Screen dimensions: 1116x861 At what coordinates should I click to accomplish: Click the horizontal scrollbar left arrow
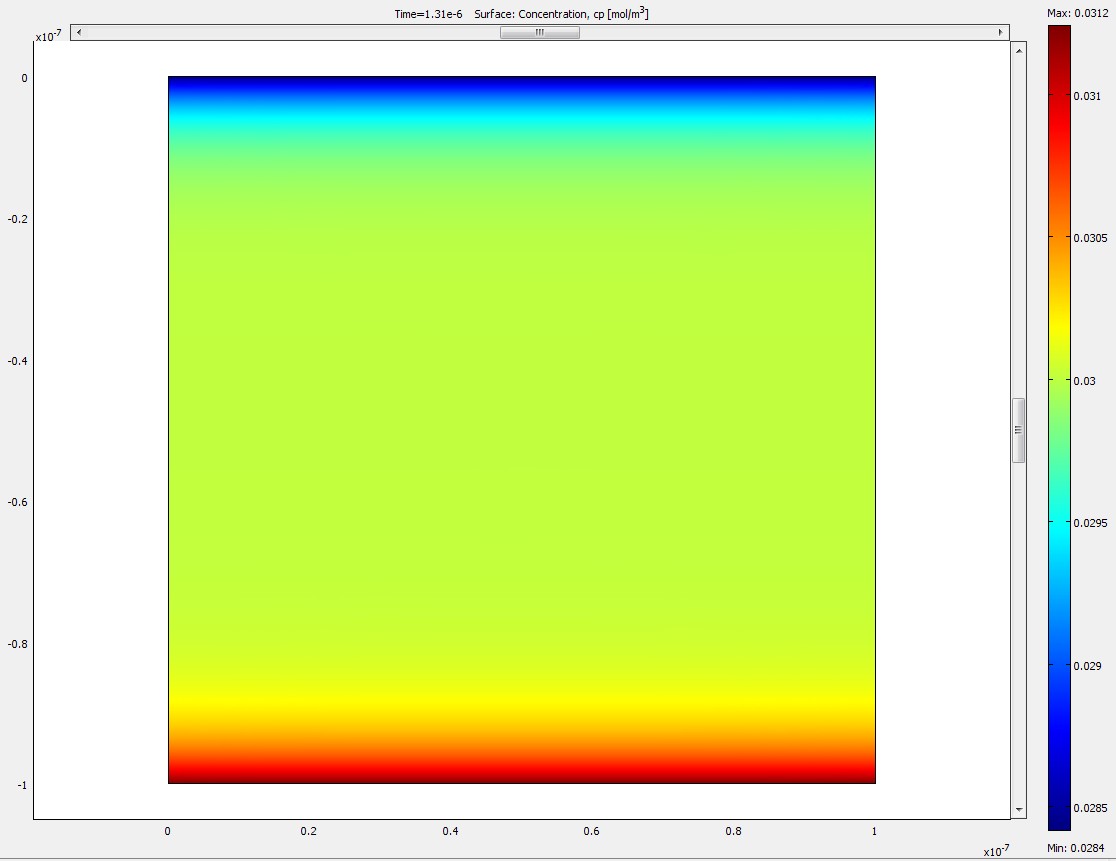coord(79,32)
